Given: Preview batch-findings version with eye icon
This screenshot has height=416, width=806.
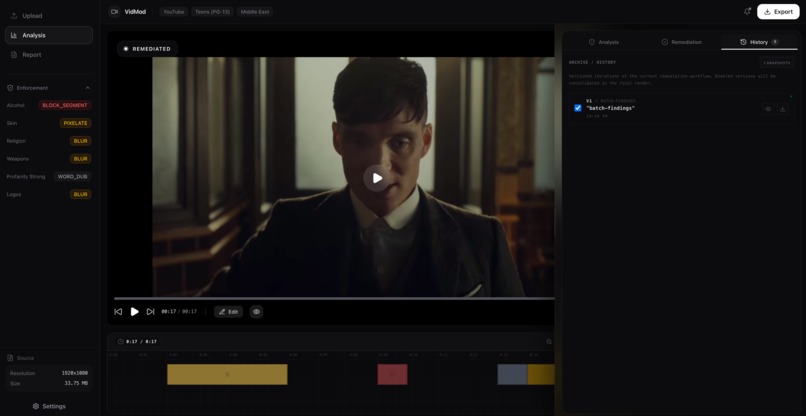Looking at the screenshot, I should 768,109.
